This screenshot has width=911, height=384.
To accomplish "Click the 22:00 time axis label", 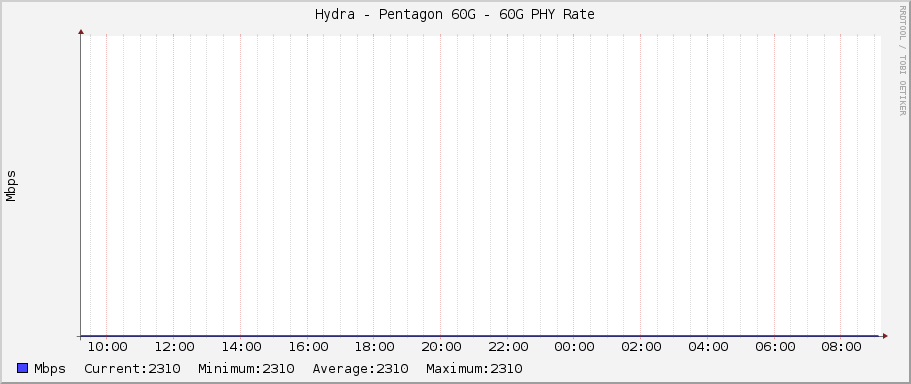I will pos(508,347).
